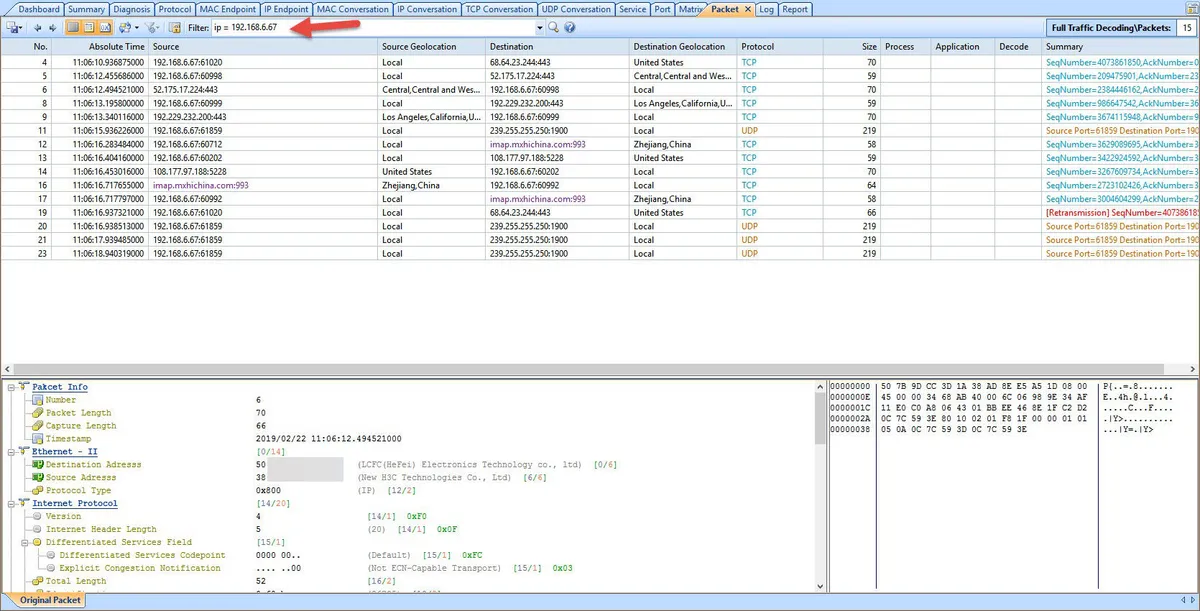Click the magnifier icon to apply filter
This screenshot has height=611, width=1200.
click(553, 28)
